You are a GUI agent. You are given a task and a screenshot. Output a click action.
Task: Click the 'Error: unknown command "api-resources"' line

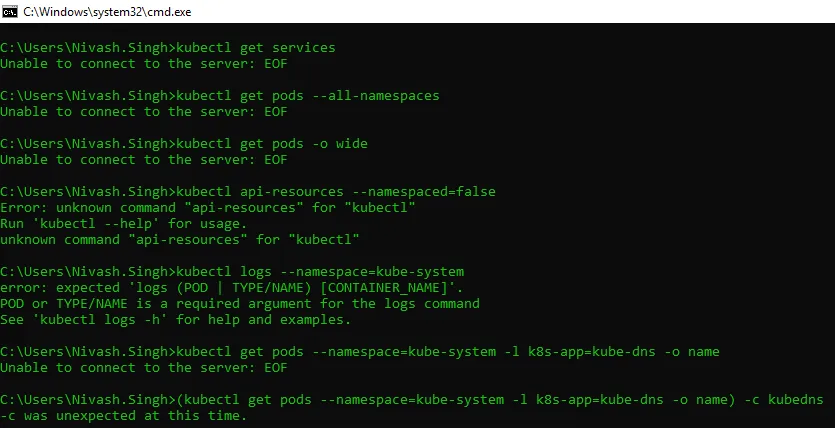click(208, 208)
